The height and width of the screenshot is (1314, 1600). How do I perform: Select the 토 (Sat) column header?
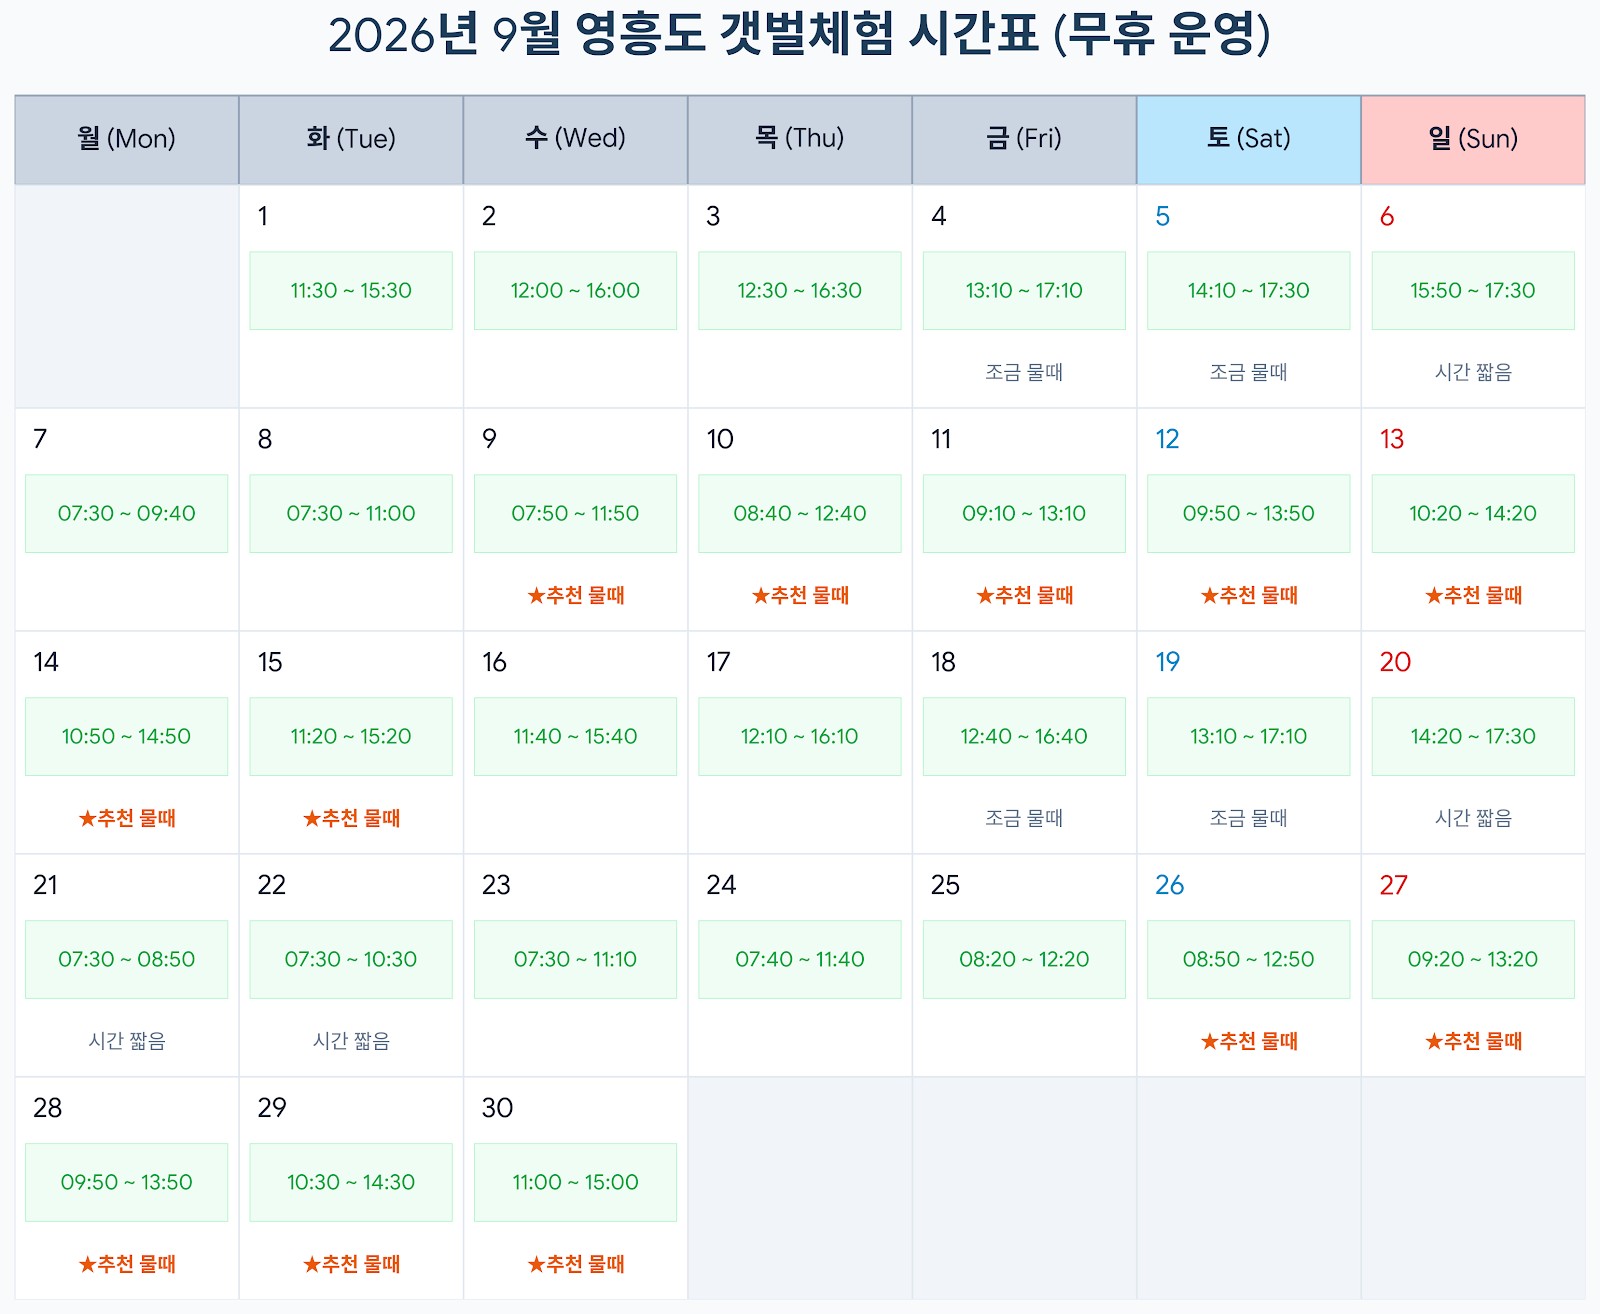1249,139
